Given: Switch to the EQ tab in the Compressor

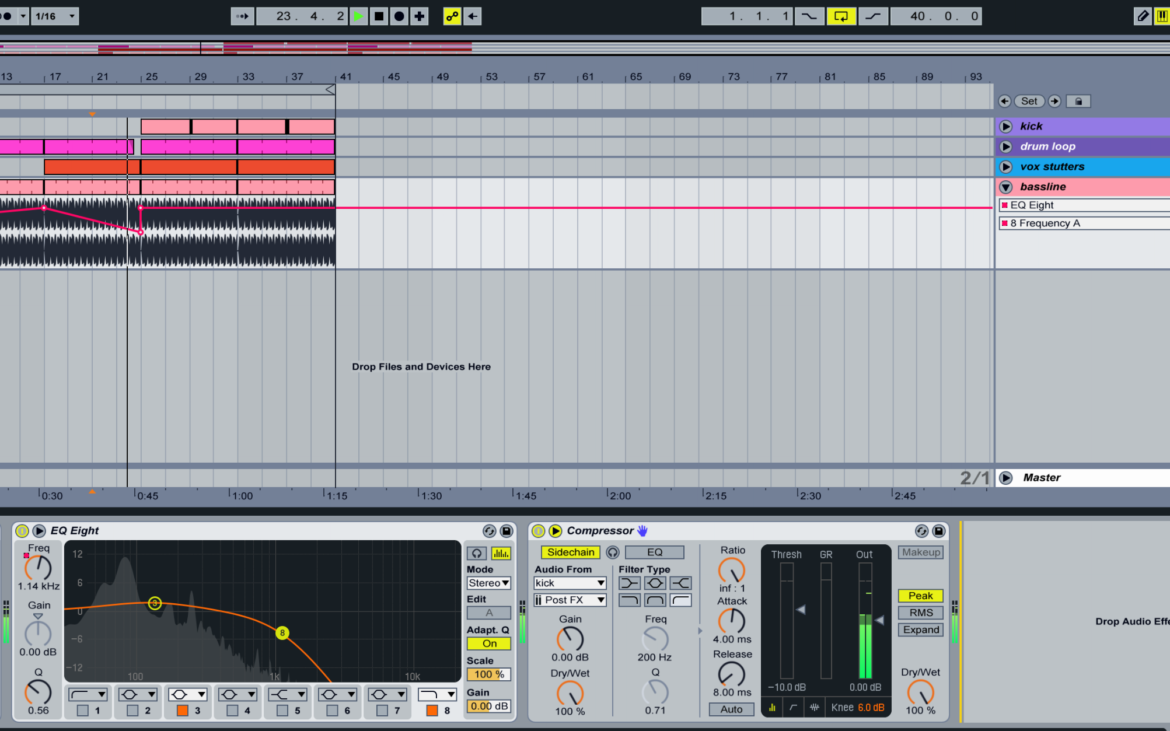Looking at the screenshot, I should coord(654,552).
